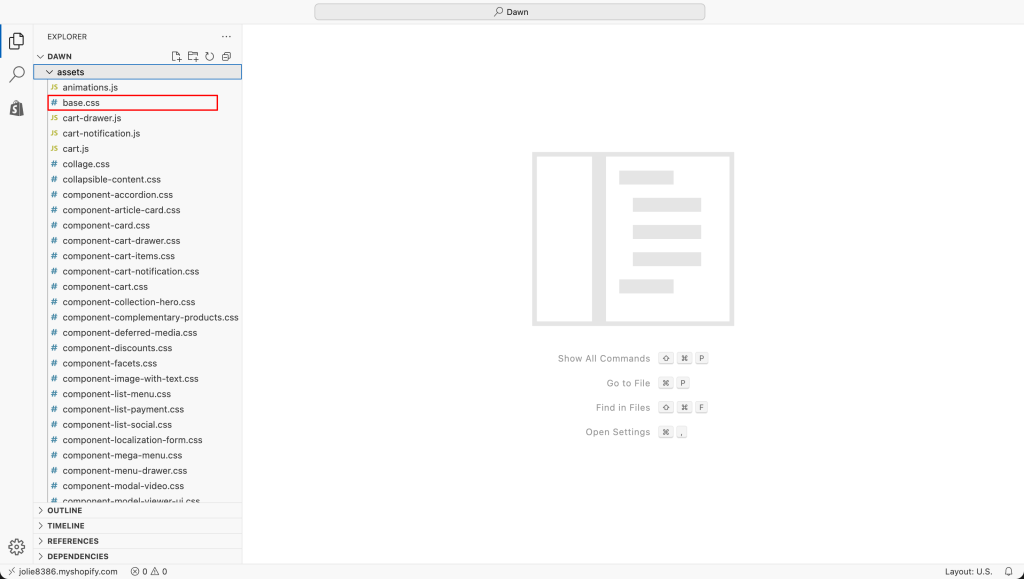Click jolie8386.myshopify.com remote indicator

point(62,572)
